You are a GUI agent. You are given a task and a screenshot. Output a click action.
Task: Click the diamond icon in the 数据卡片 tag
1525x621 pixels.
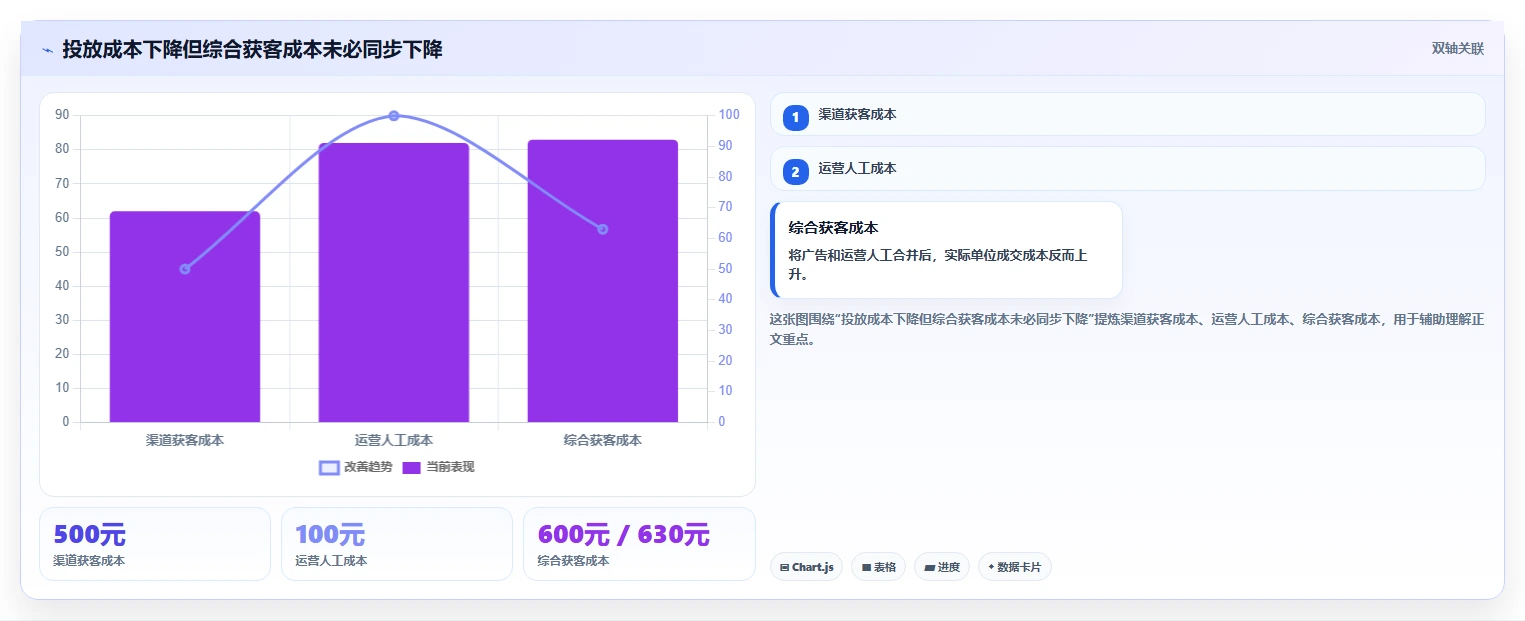tap(991, 567)
